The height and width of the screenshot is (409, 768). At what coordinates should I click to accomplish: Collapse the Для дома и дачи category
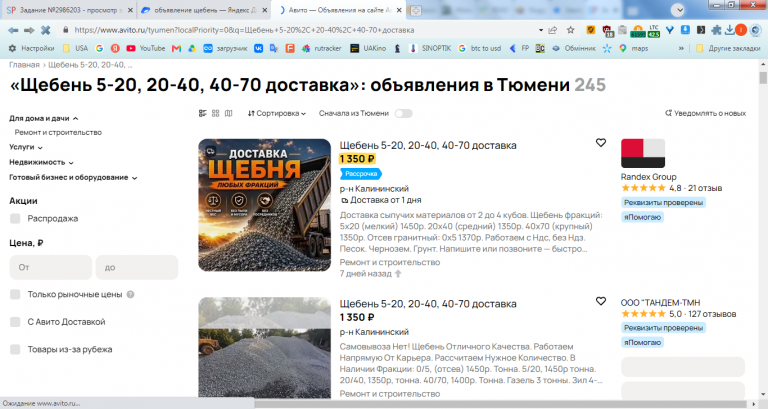pos(43,118)
